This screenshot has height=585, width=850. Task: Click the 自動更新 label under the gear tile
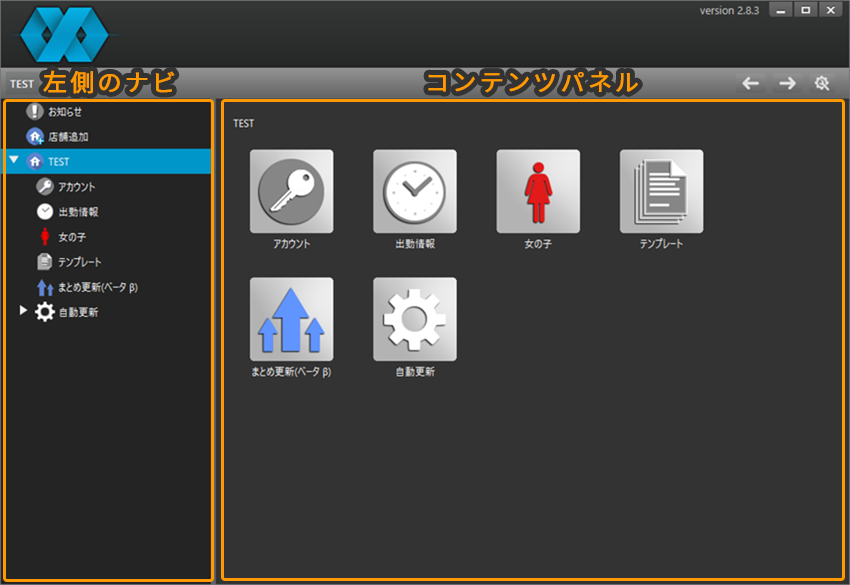pyautogui.click(x=415, y=372)
